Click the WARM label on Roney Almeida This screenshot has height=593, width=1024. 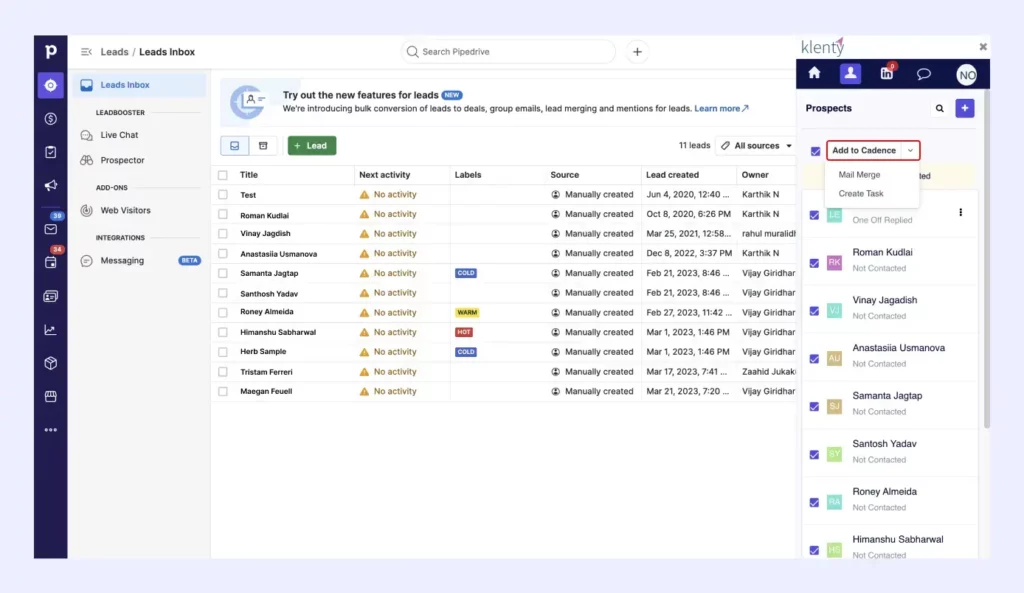point(467,312)
